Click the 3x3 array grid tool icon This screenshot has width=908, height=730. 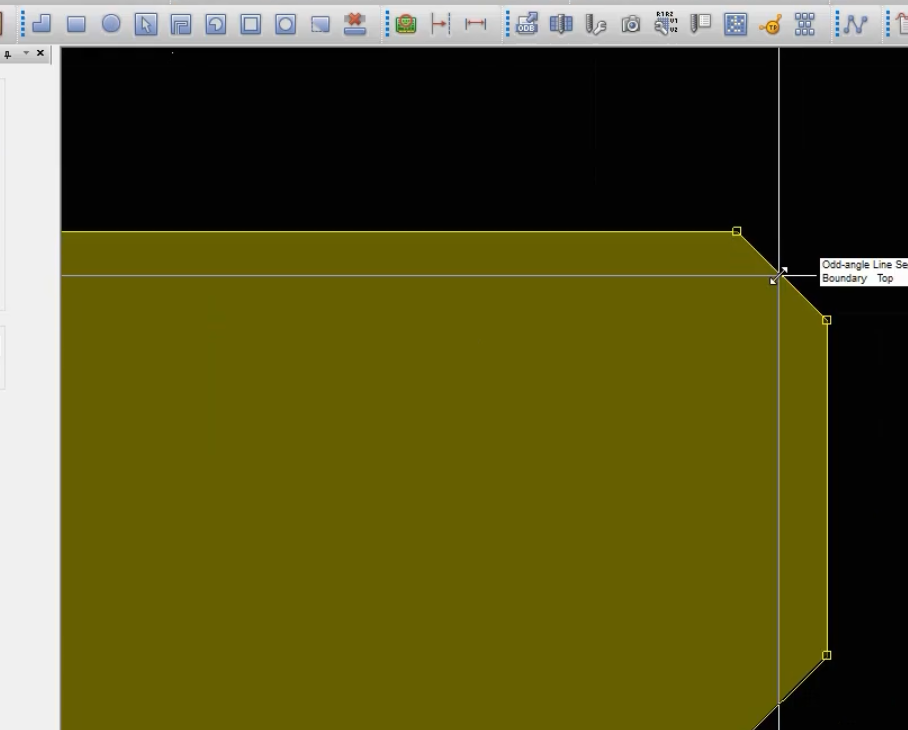click(x=804, y=24)
